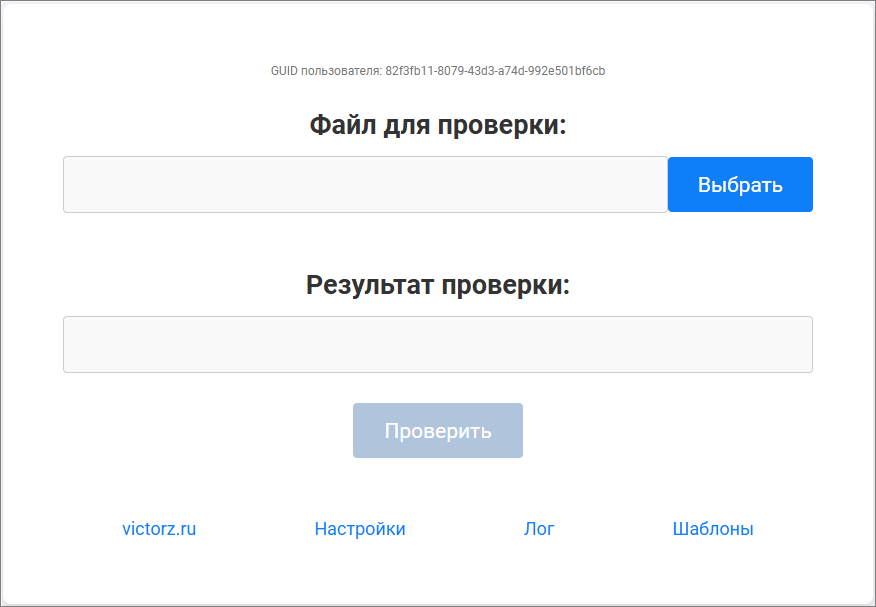Open the Настройки settings link
Image resolution: width=876 pixels, height=607 pixels.
[x=360, y=529]
